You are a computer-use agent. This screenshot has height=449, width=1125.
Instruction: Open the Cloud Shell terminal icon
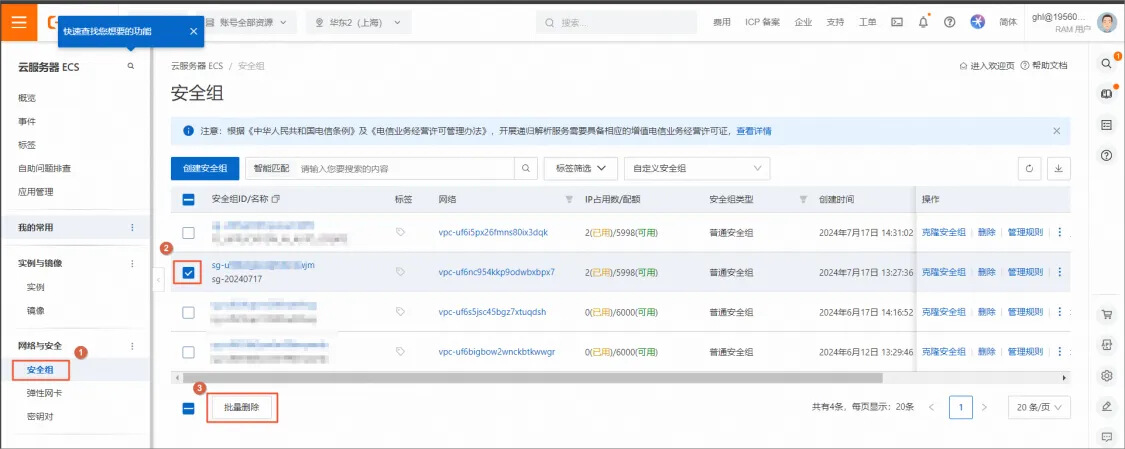pyautogui.click(x=897, y=22)
